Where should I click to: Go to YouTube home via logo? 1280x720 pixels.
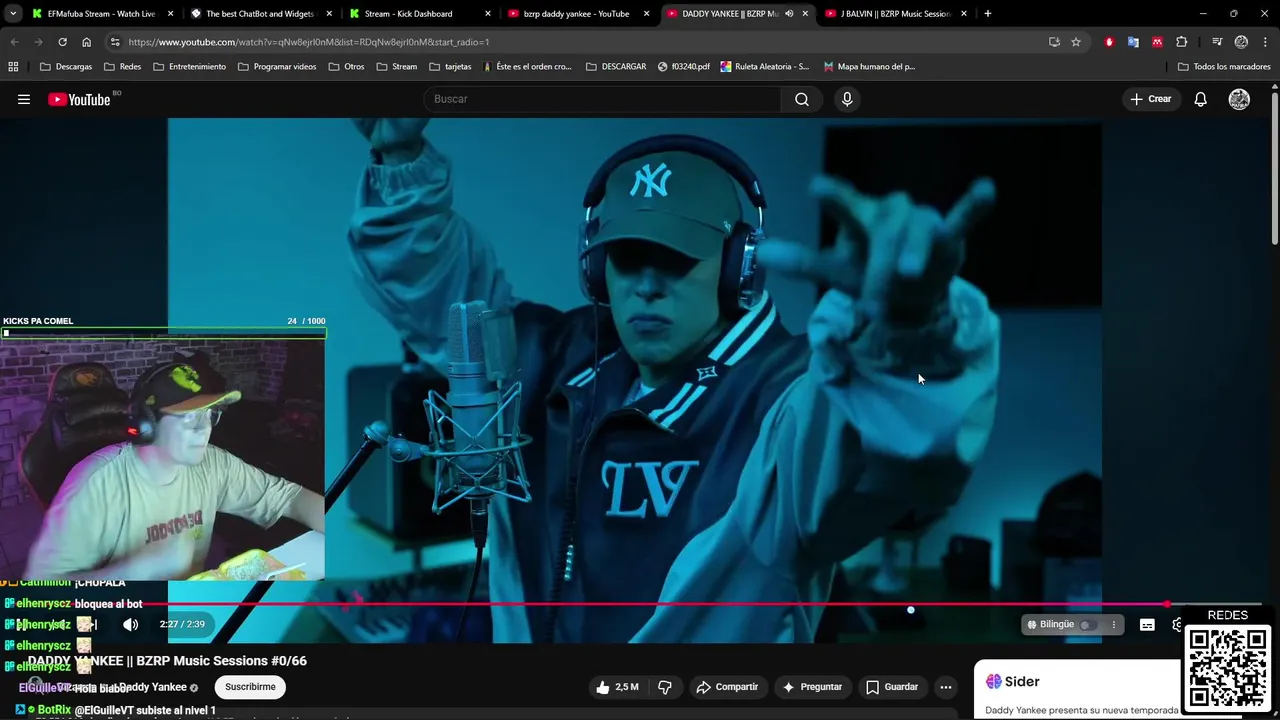tap(79, 99)
